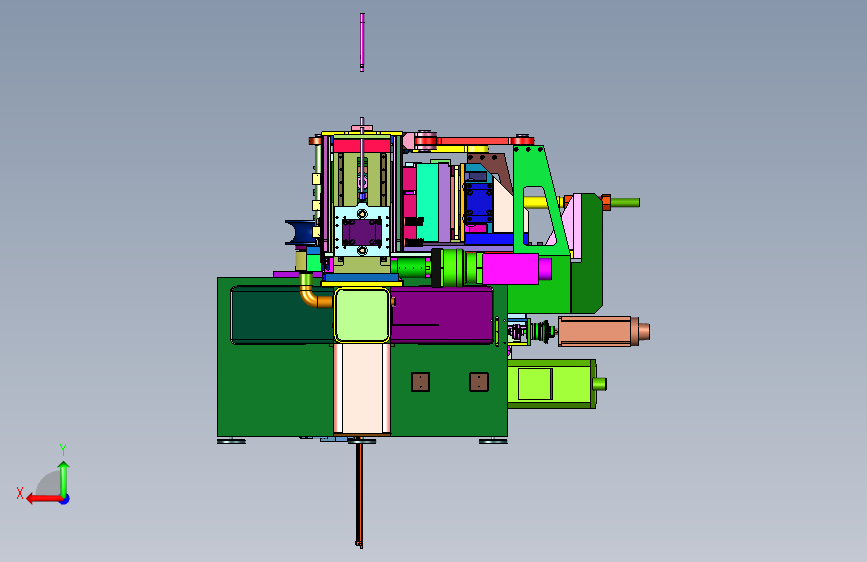
Task: Select the royal blue block with bolt holes
Action: coord(479,203)
